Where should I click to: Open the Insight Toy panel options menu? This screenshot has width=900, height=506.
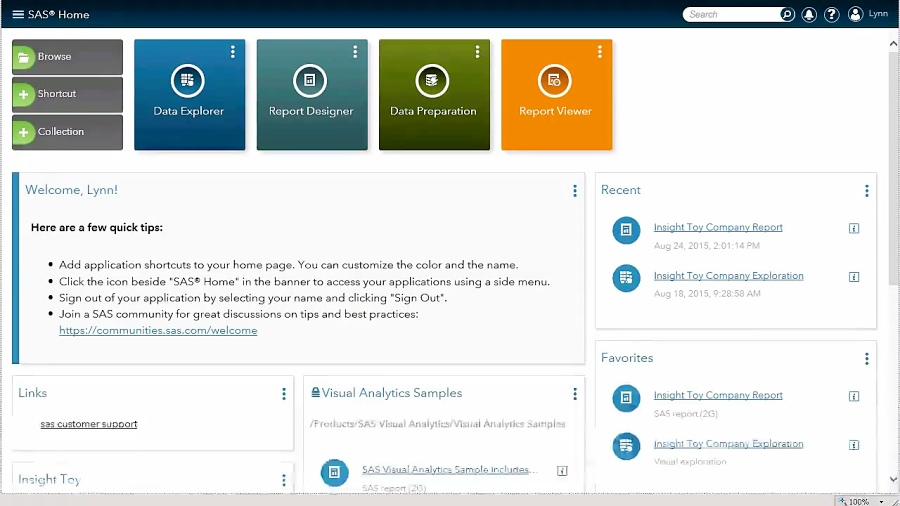tap(284, 480)
